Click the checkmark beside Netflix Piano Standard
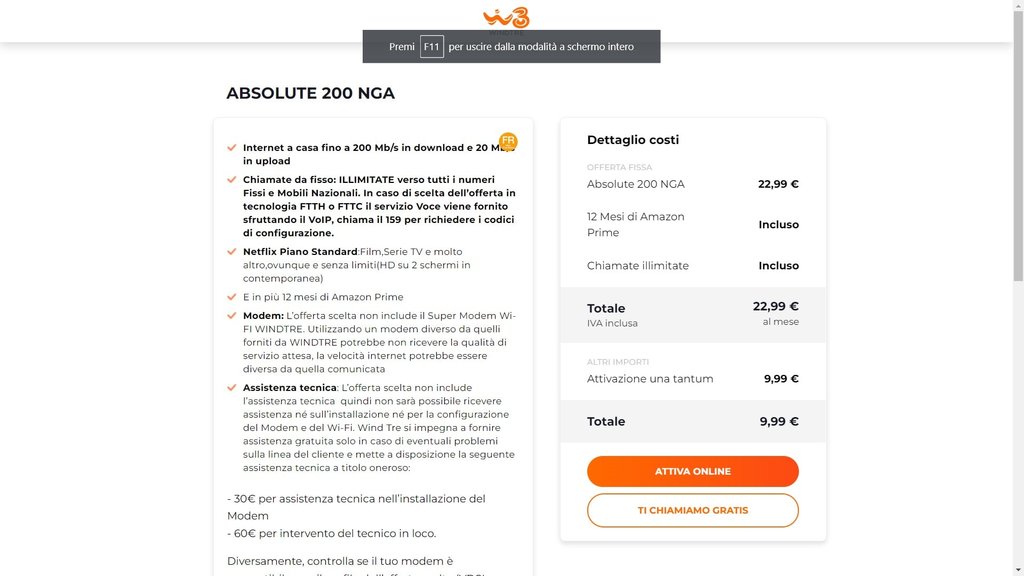 coord(232,252)
